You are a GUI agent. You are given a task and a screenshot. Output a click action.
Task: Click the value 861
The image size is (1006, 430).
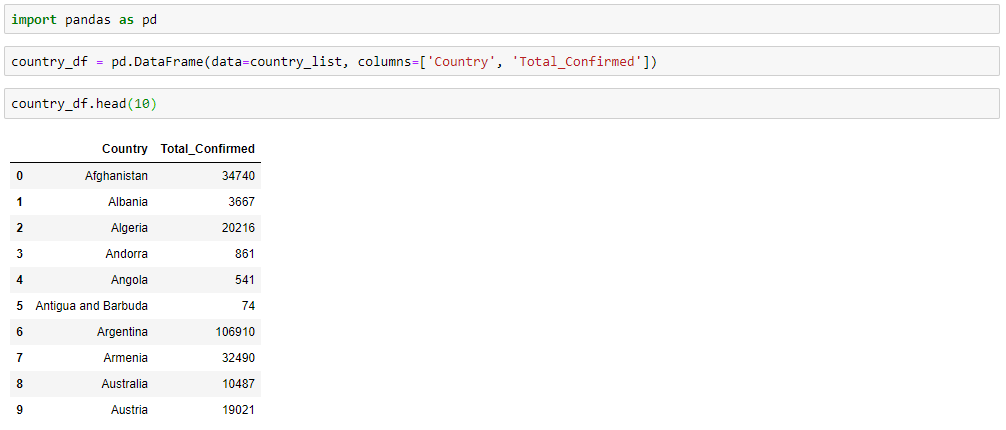tap(244, 254)
